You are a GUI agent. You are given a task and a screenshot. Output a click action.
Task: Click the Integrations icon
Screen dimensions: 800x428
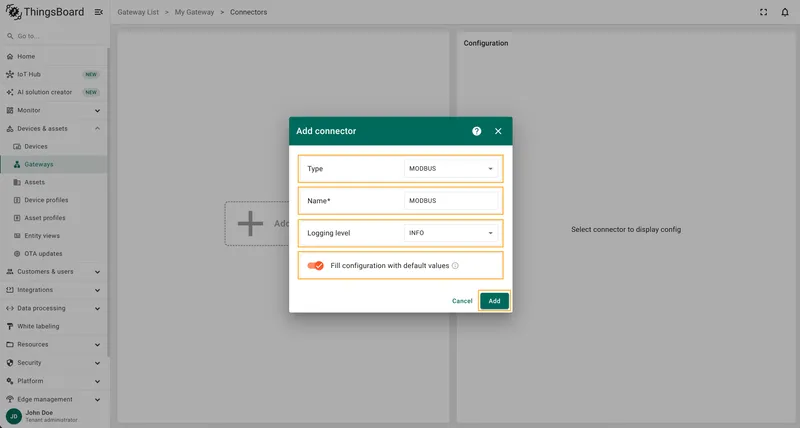click(10, 290)
